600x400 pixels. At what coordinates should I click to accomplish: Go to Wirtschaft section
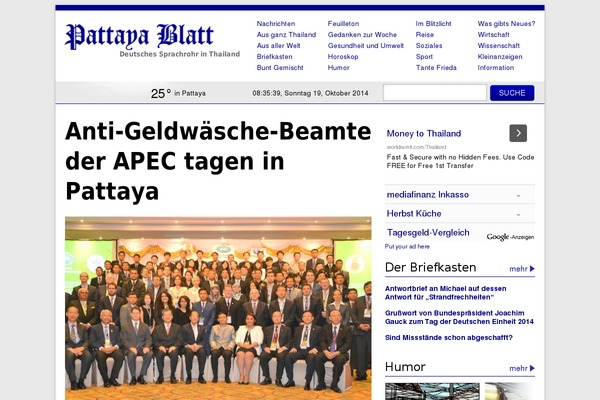pos(493,34)
